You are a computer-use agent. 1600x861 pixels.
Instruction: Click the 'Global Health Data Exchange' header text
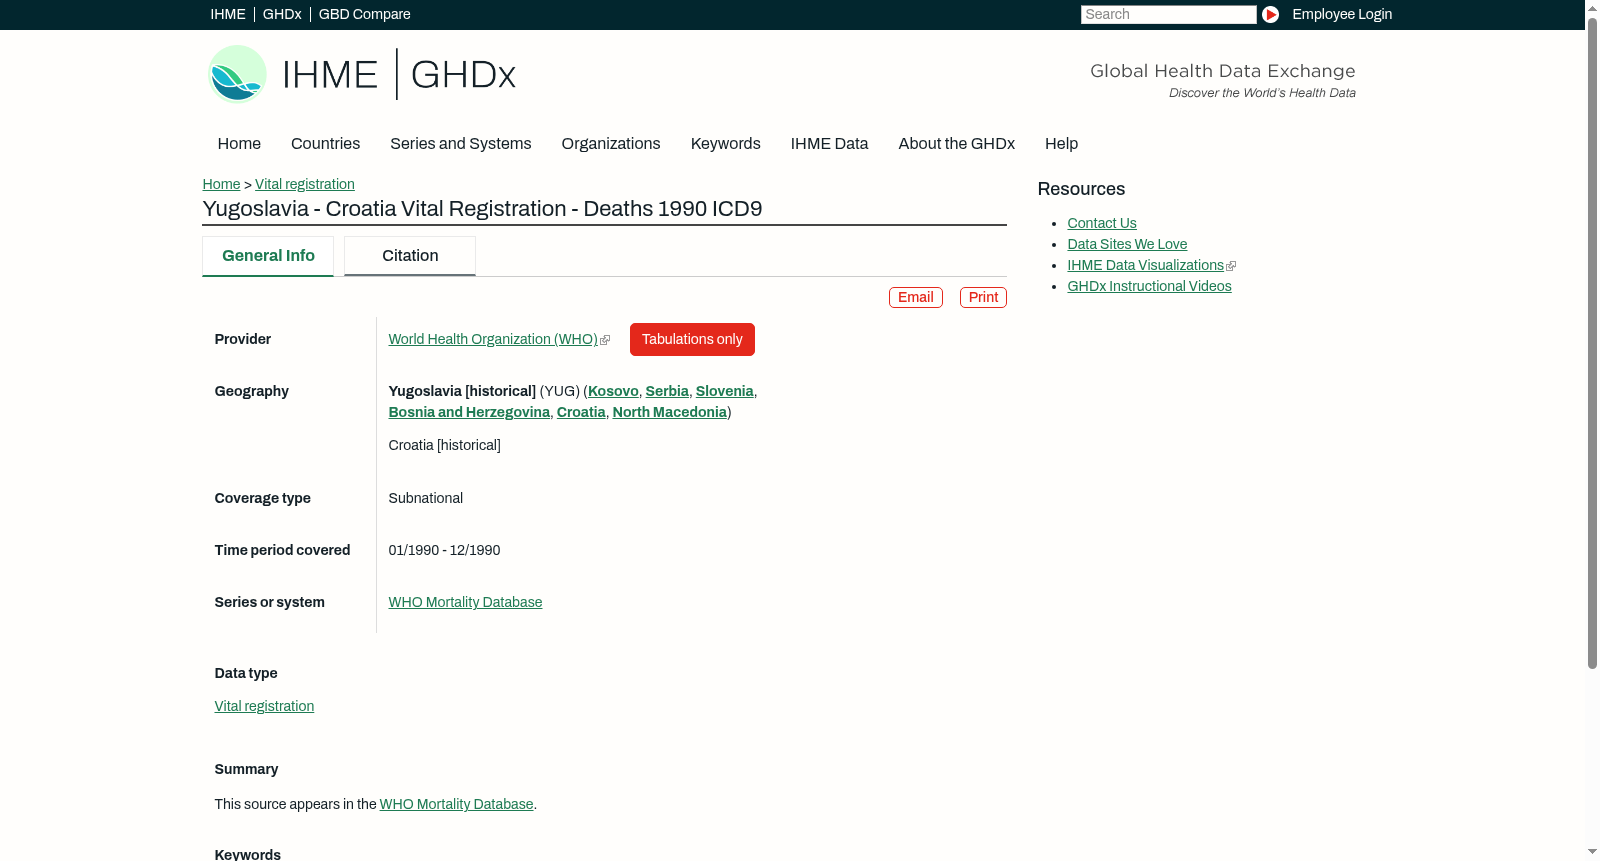coord(1223,71)
